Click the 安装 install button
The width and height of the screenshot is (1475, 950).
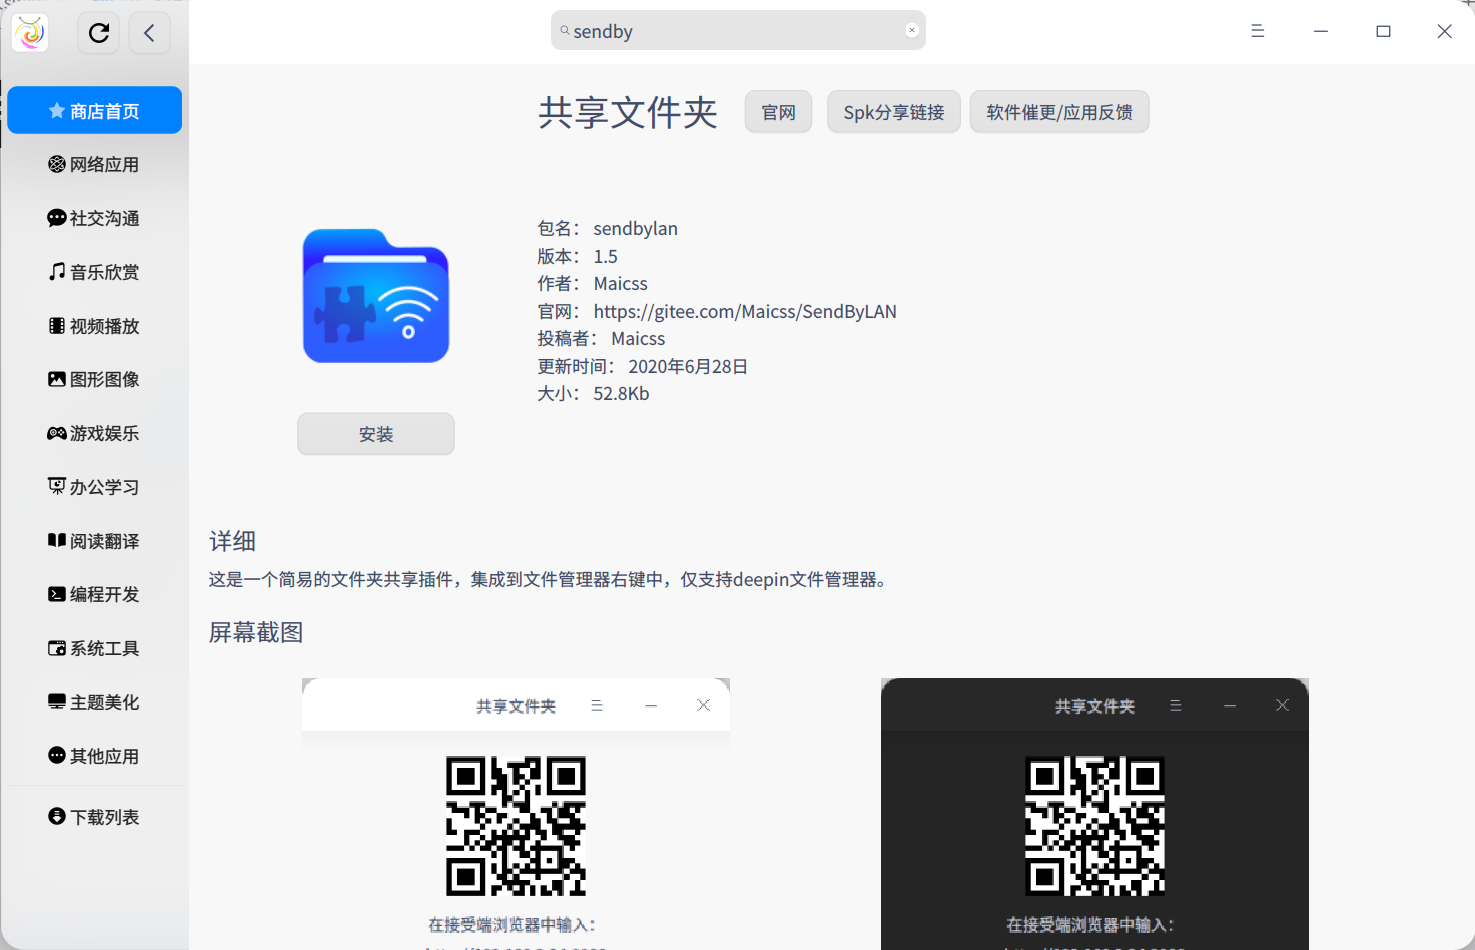375,433
